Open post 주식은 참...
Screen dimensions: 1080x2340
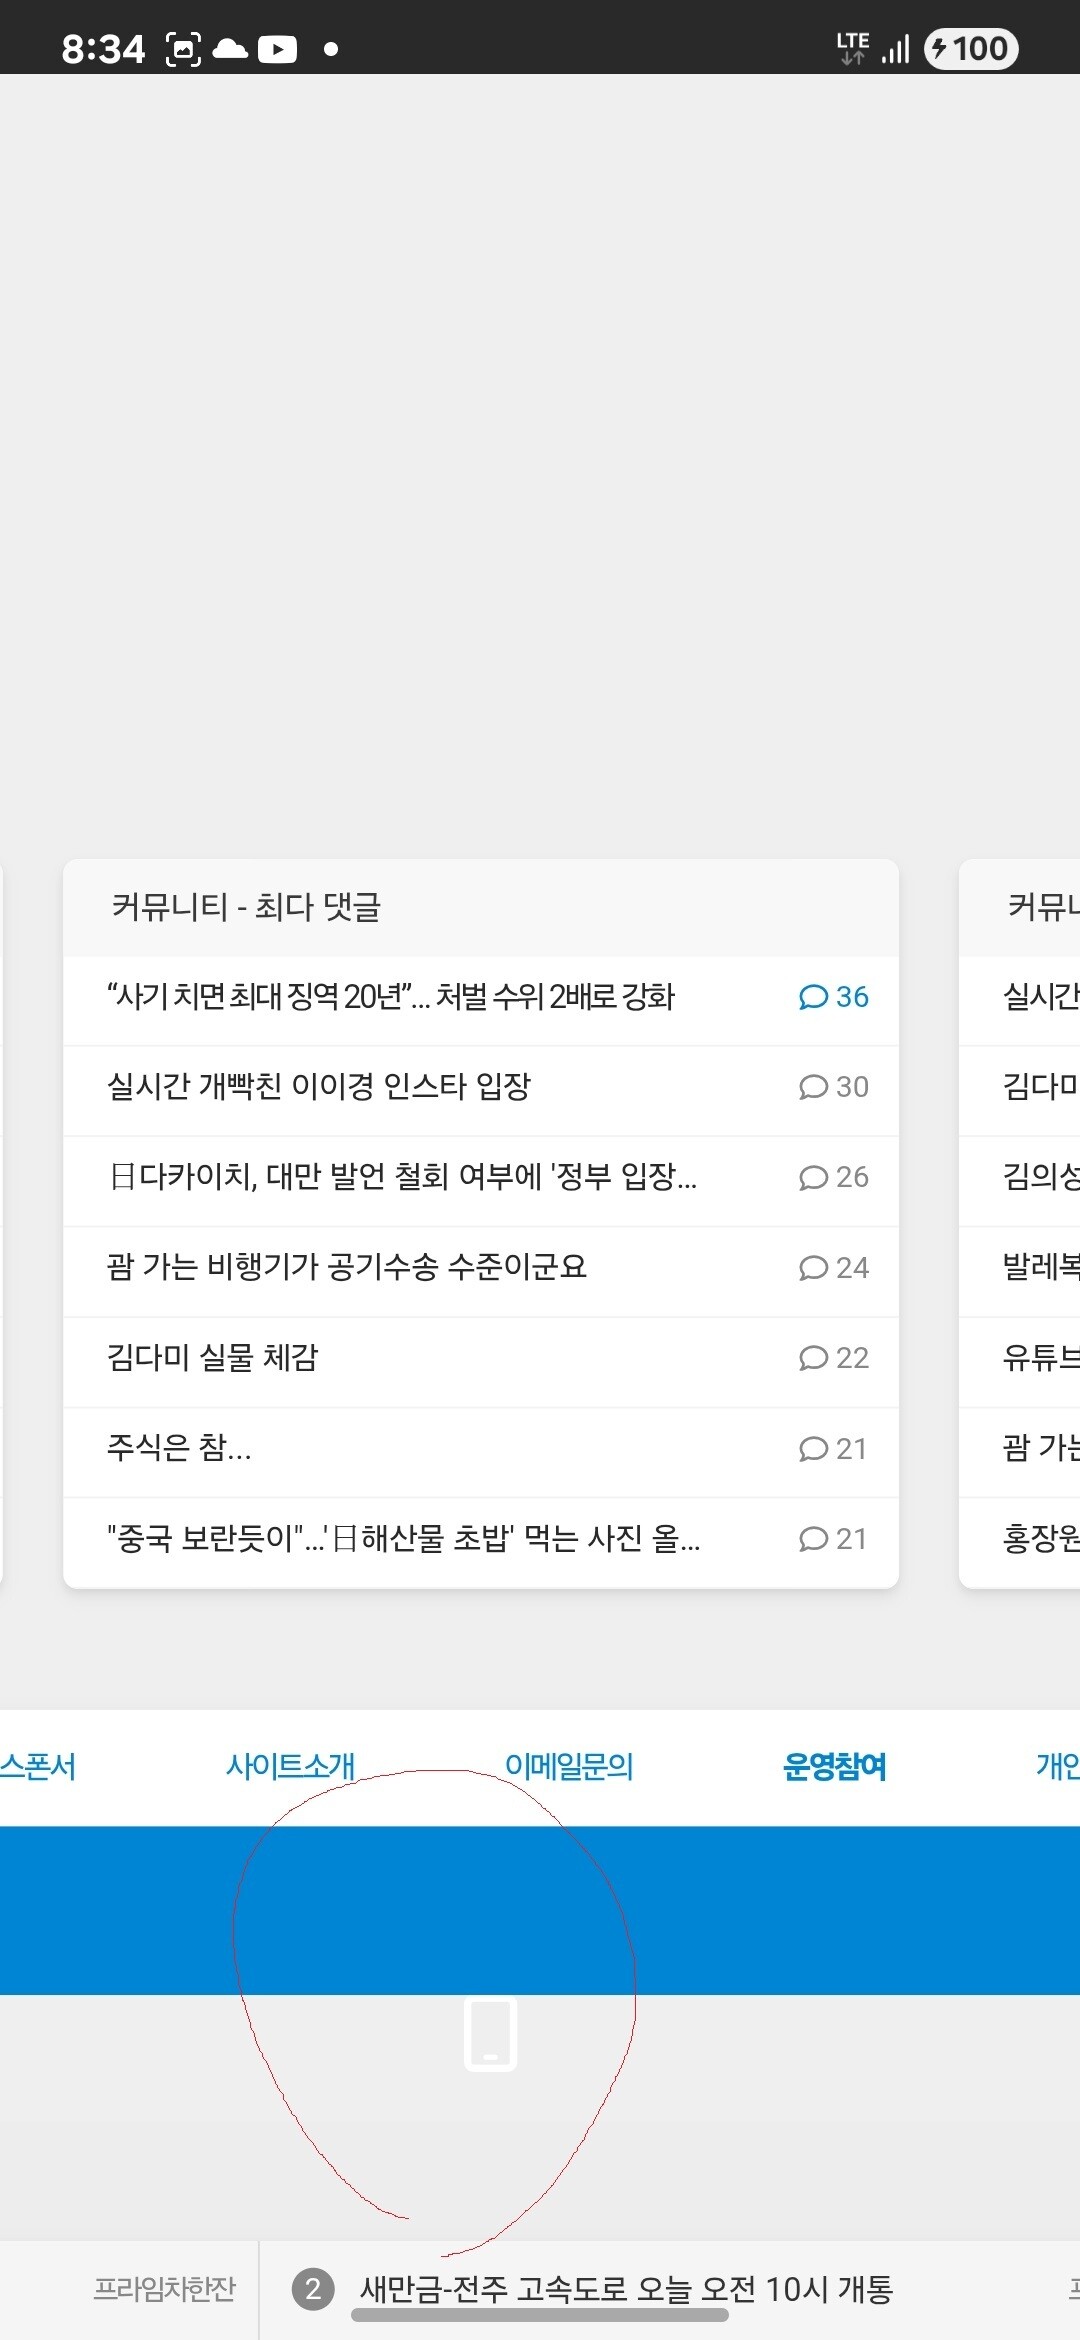point(179,1448)
